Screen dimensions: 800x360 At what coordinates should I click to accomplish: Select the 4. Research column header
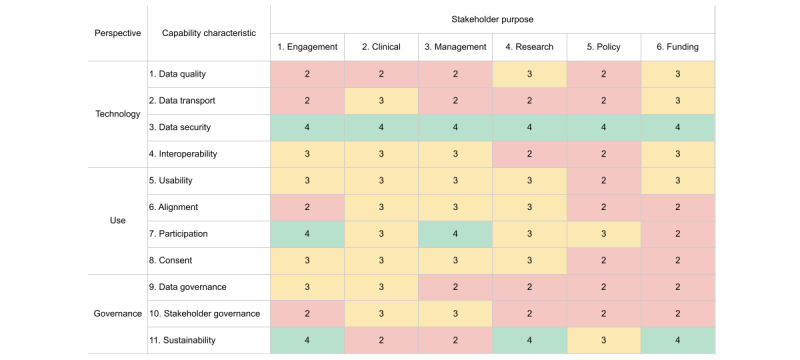coord(530,47)
